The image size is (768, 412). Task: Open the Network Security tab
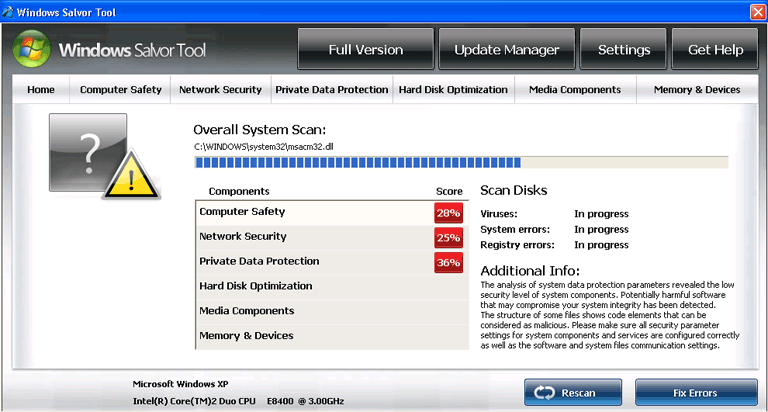(x=220, y=90)
